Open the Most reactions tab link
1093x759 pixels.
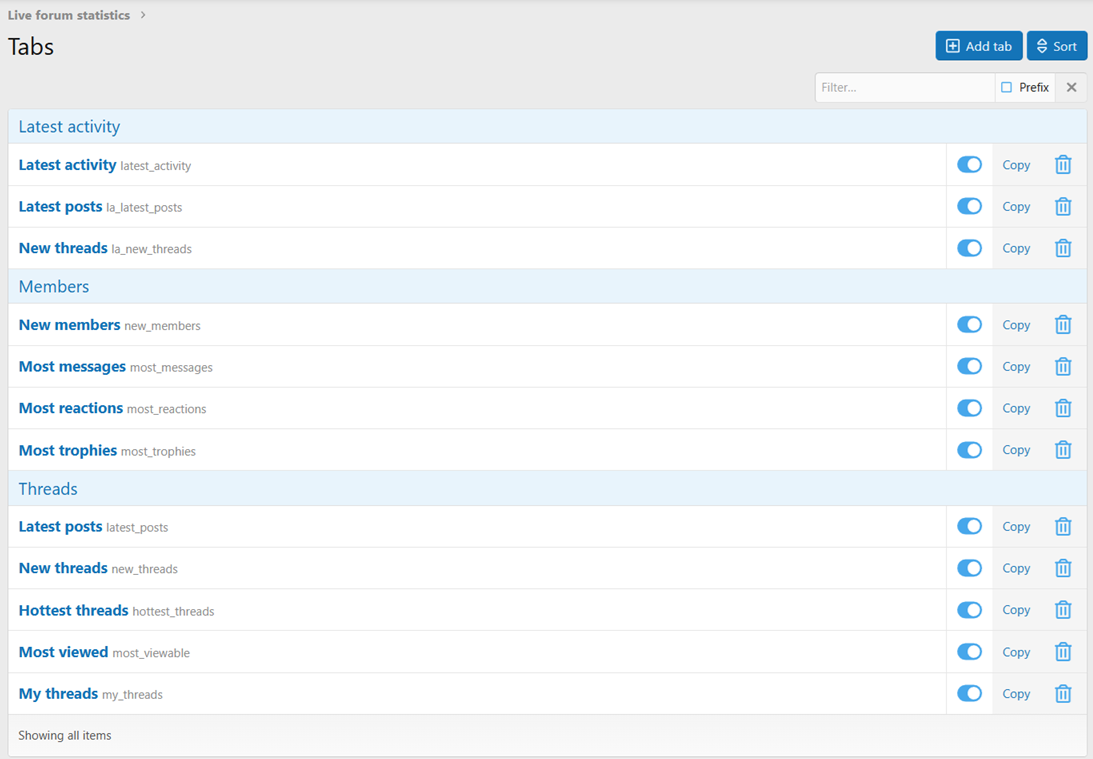click(71, 408)
